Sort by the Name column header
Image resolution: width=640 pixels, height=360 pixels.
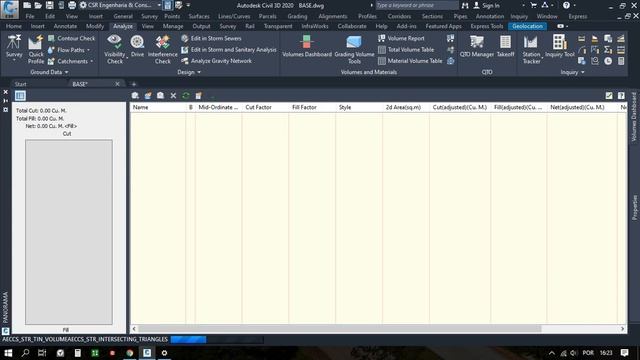tap(158, 107)
